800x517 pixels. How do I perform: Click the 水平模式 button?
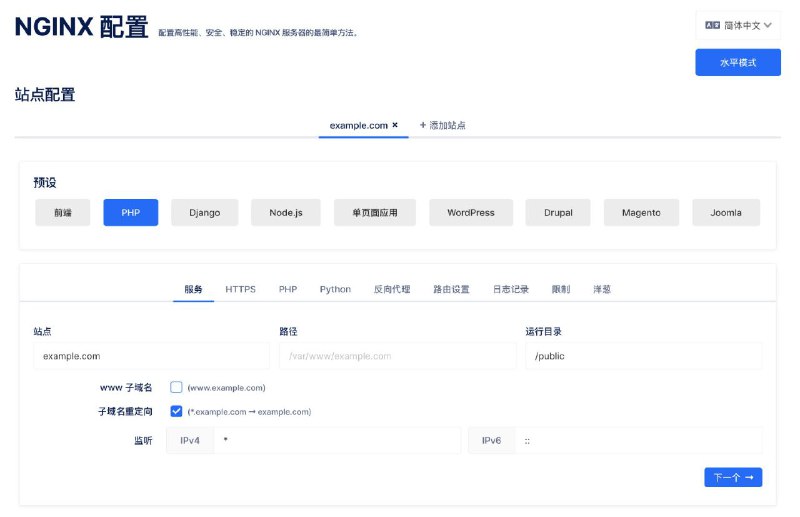[738, 63]
